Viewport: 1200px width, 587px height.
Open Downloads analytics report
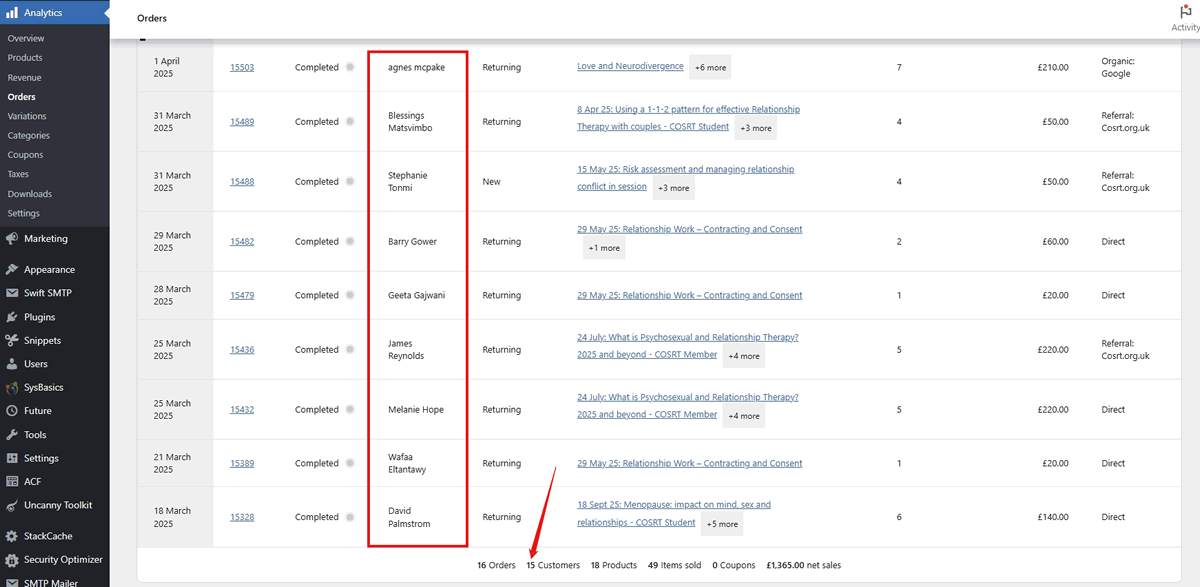point(30,194)
